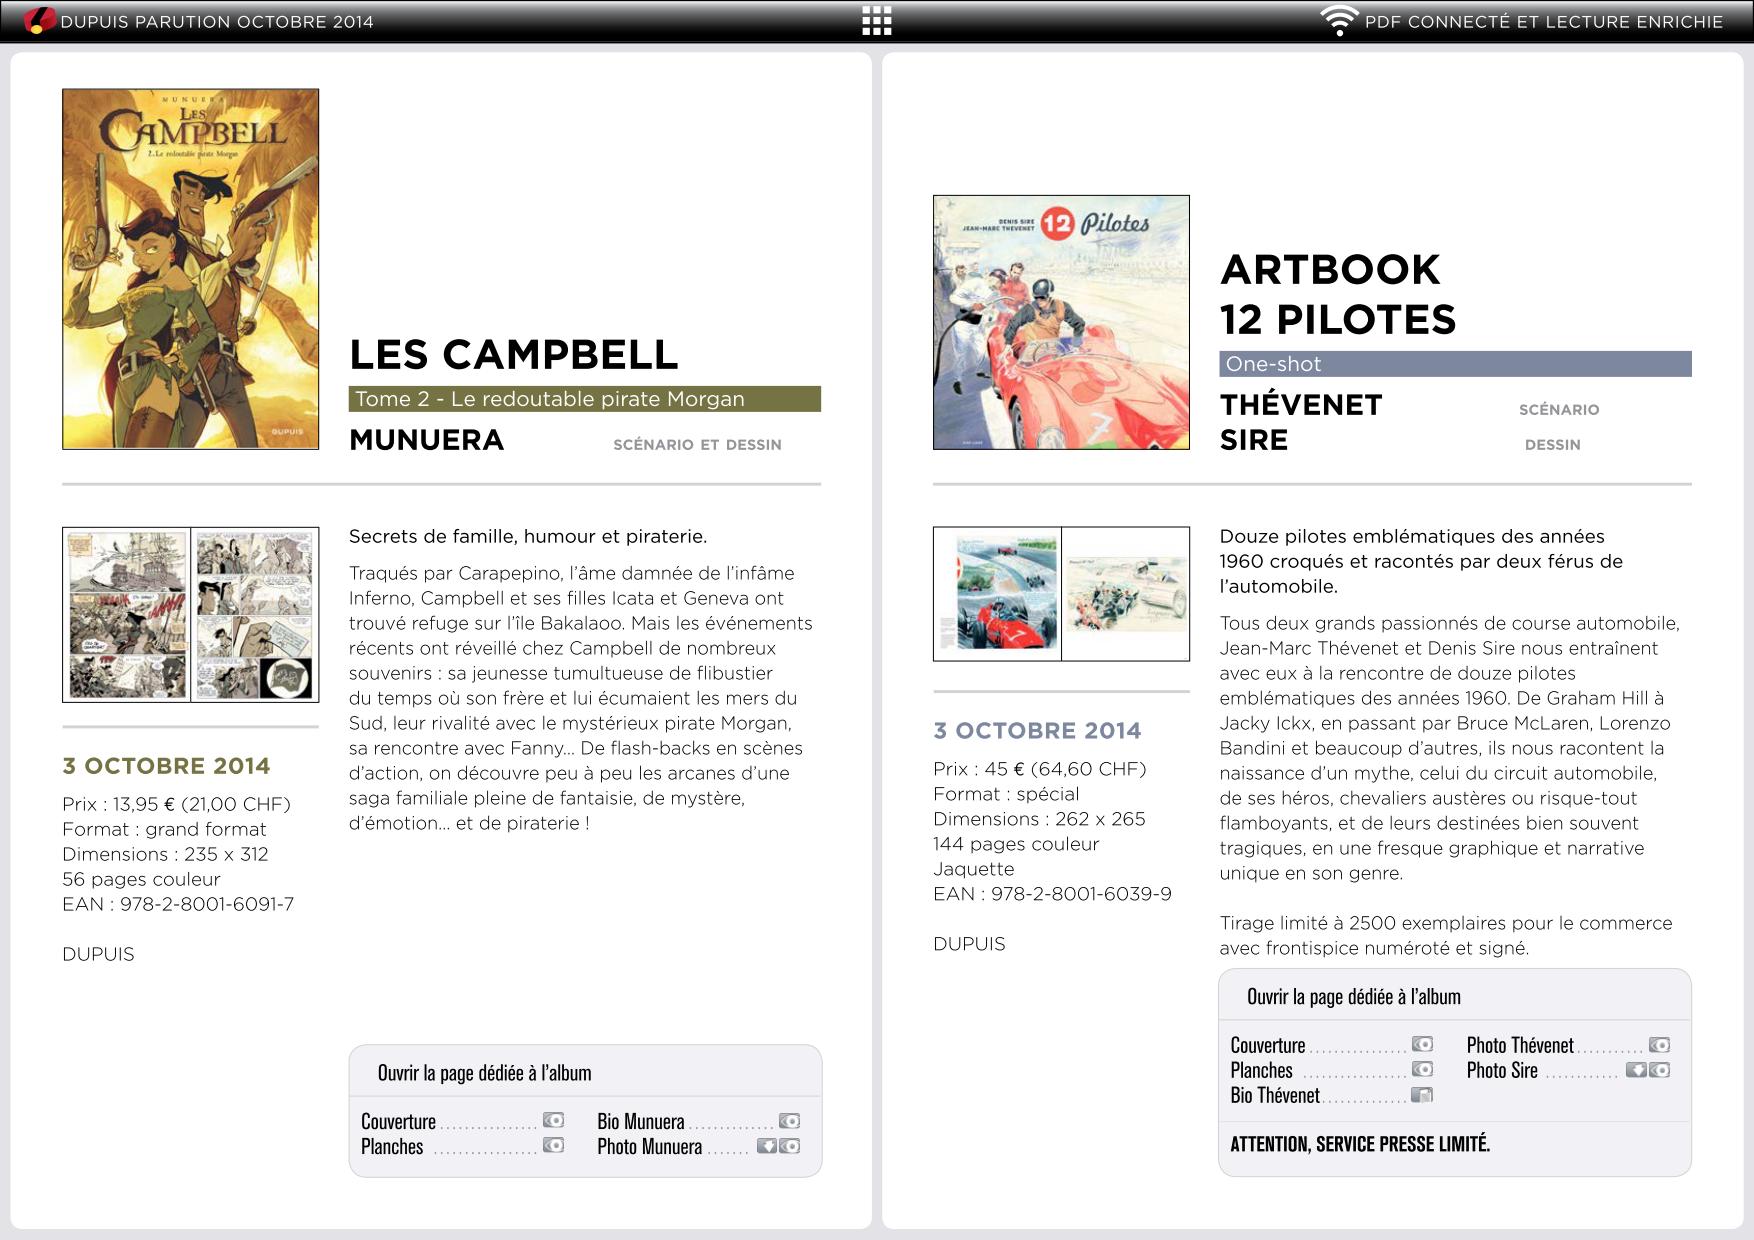Open Les Campbell sample pages thumbnail

pos(191,614)
